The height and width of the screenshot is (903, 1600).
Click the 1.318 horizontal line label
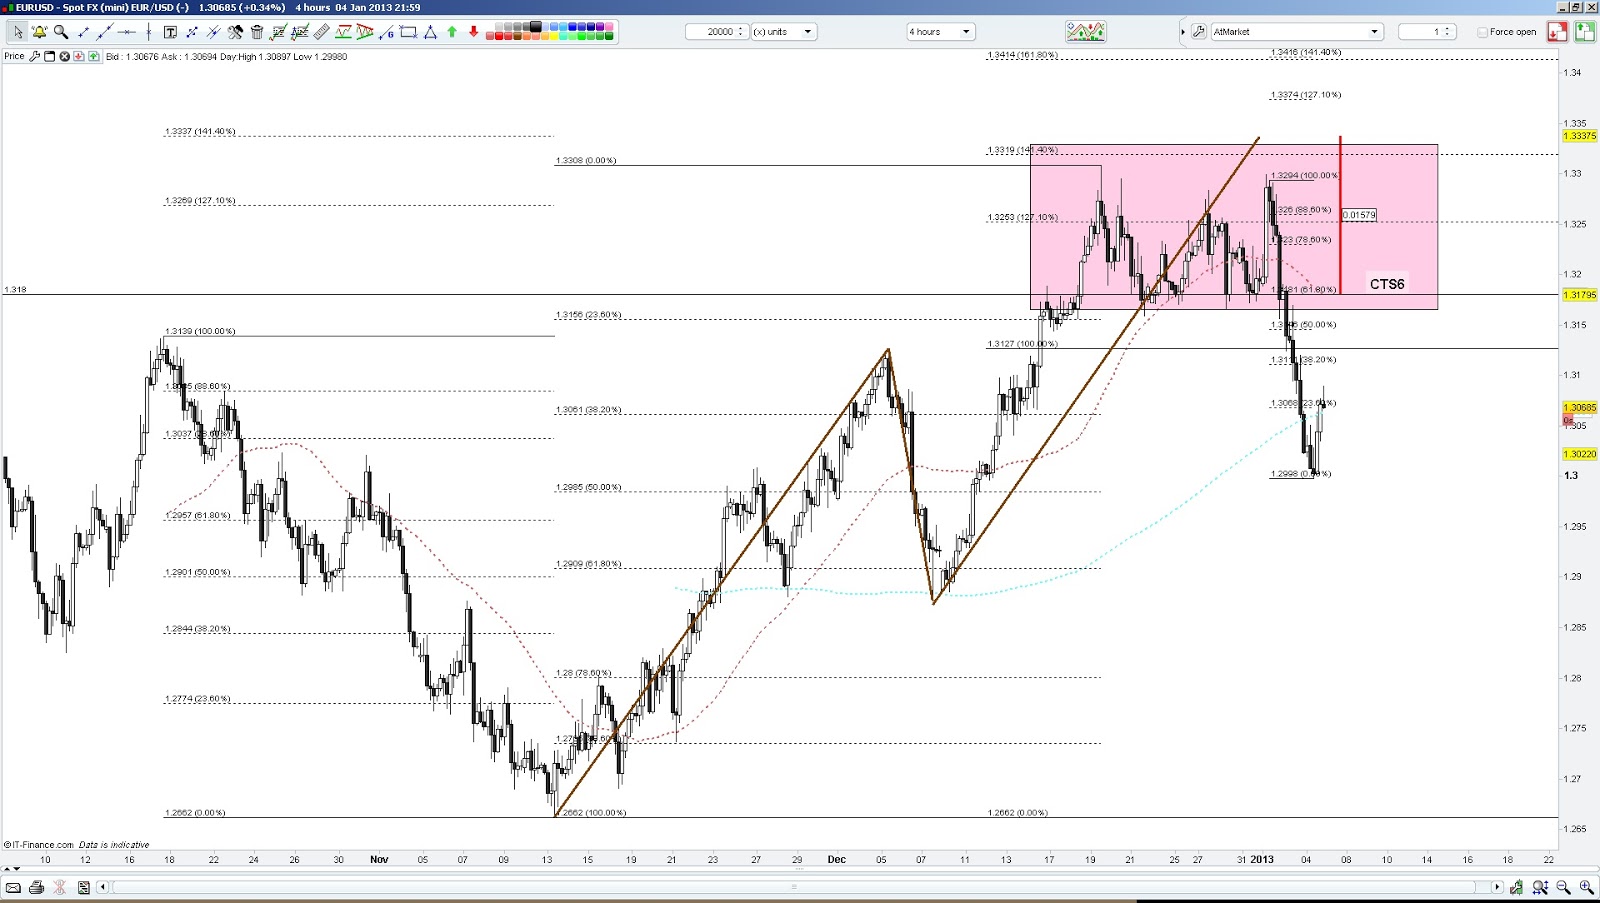[15, 289]
